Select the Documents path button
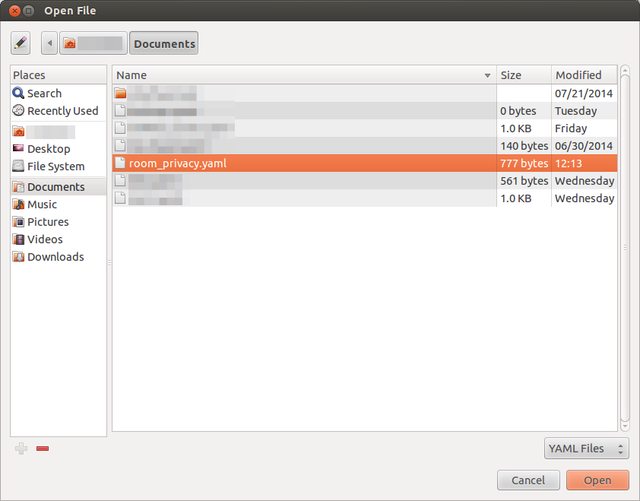This screenshot has height=501, width=640. pyautogui.click(x=164, y=43)
